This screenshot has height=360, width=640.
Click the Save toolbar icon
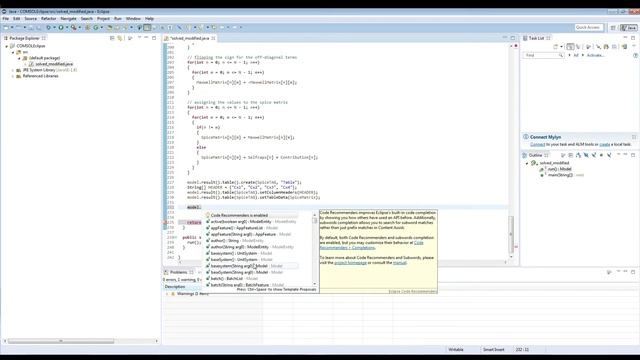[31, 27]
